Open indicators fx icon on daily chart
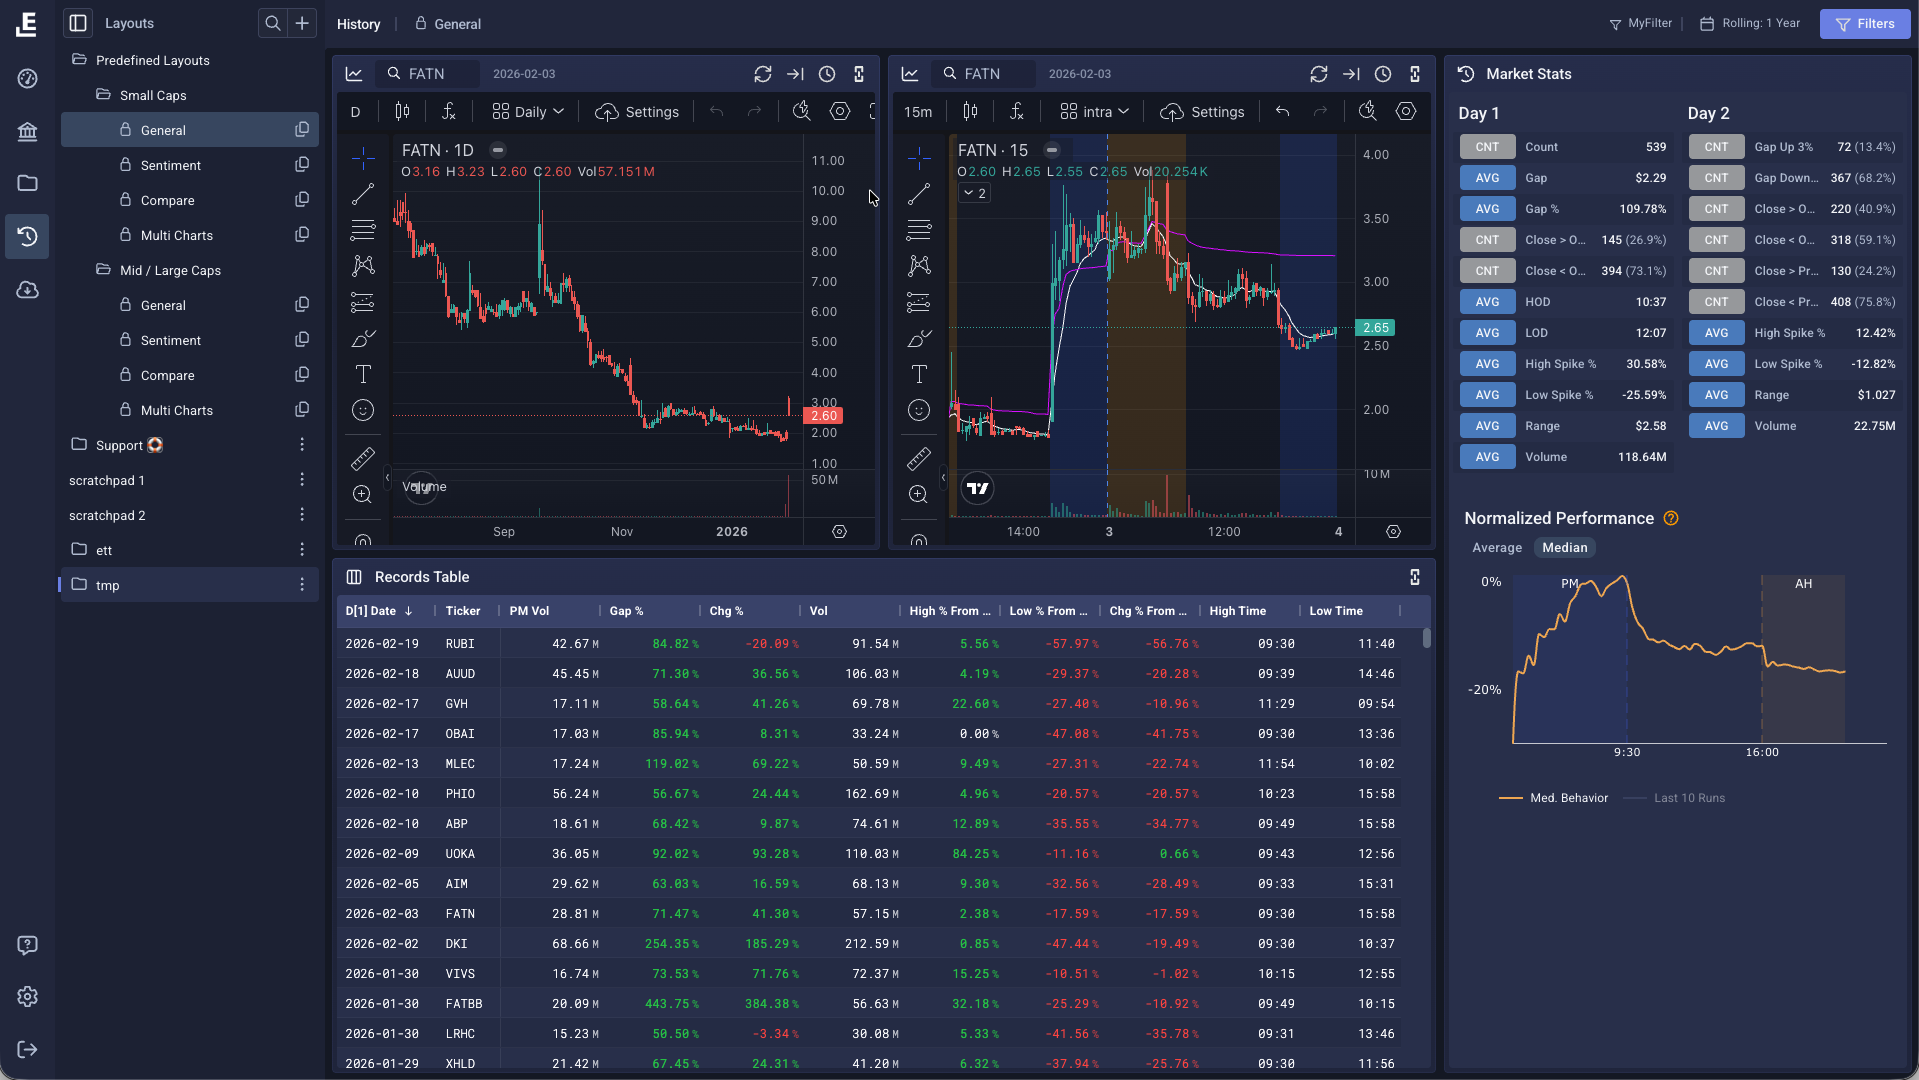The height and width of the screenshot is (1080, 1919). tap(449, 112)
